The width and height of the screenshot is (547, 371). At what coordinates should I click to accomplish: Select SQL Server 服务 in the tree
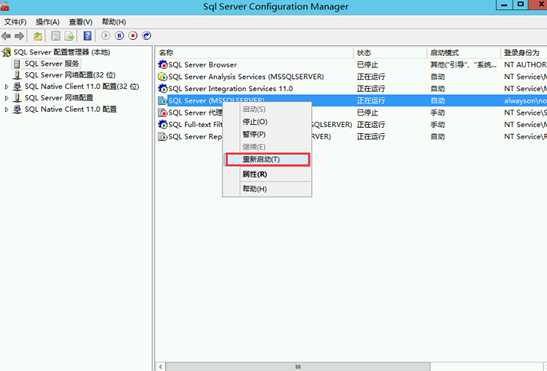52,64
